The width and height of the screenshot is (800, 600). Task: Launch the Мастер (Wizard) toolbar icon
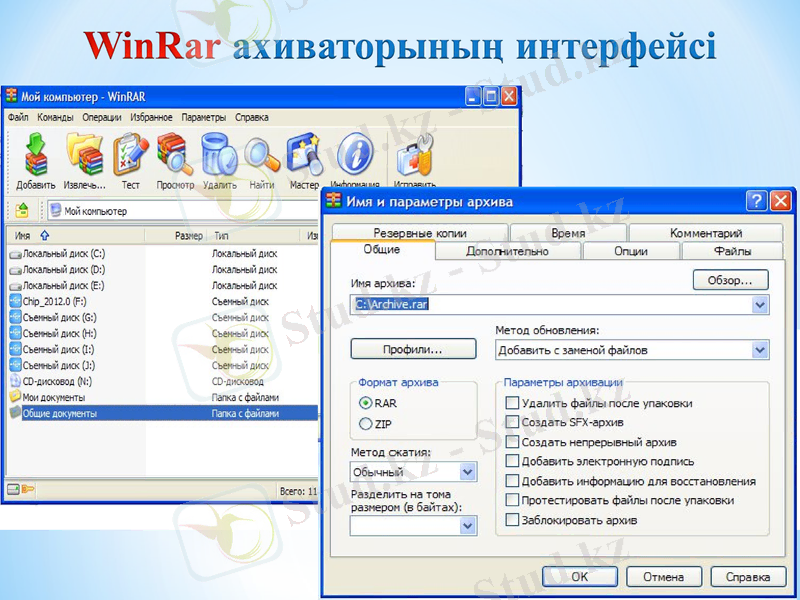click(x=304, y=156)
